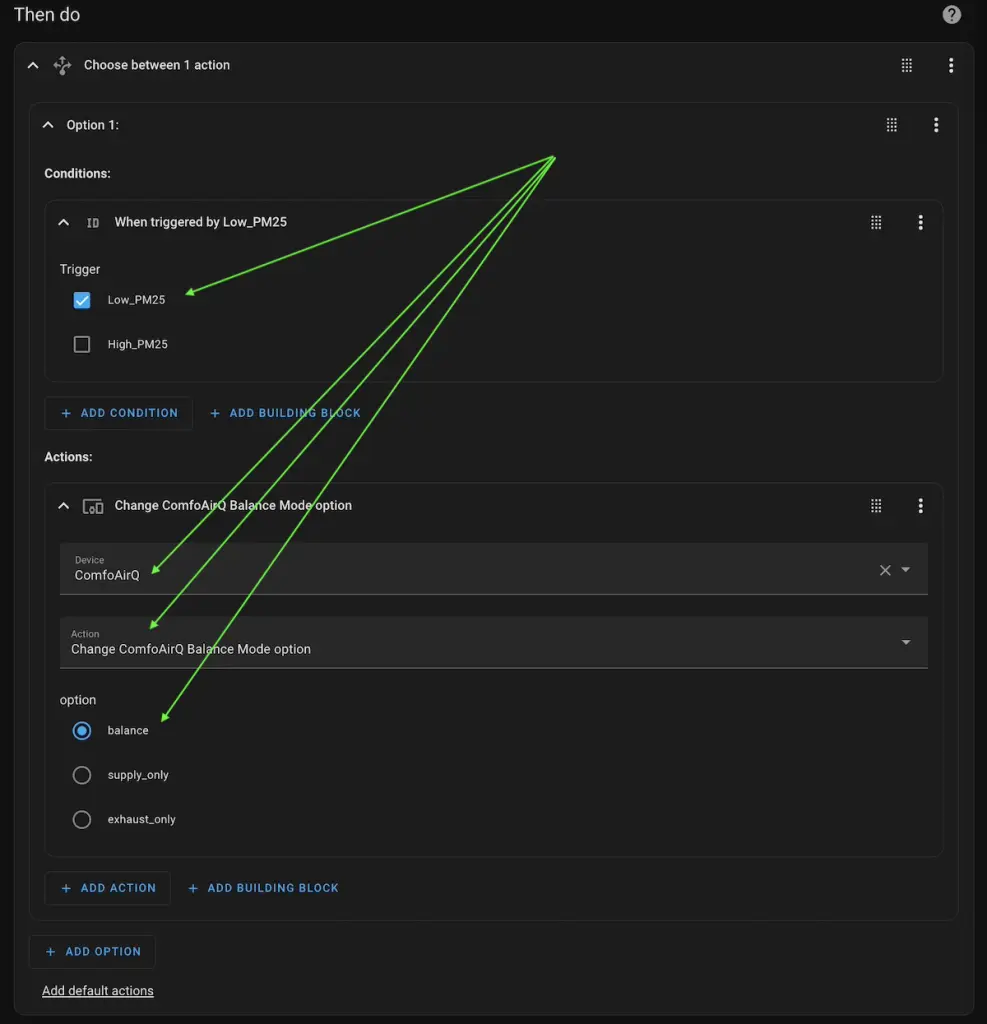This screenshot has height=1024, width=987.
Task: Enable the High_PM25 trigger checkbox
Action: [x=82, y=344]
